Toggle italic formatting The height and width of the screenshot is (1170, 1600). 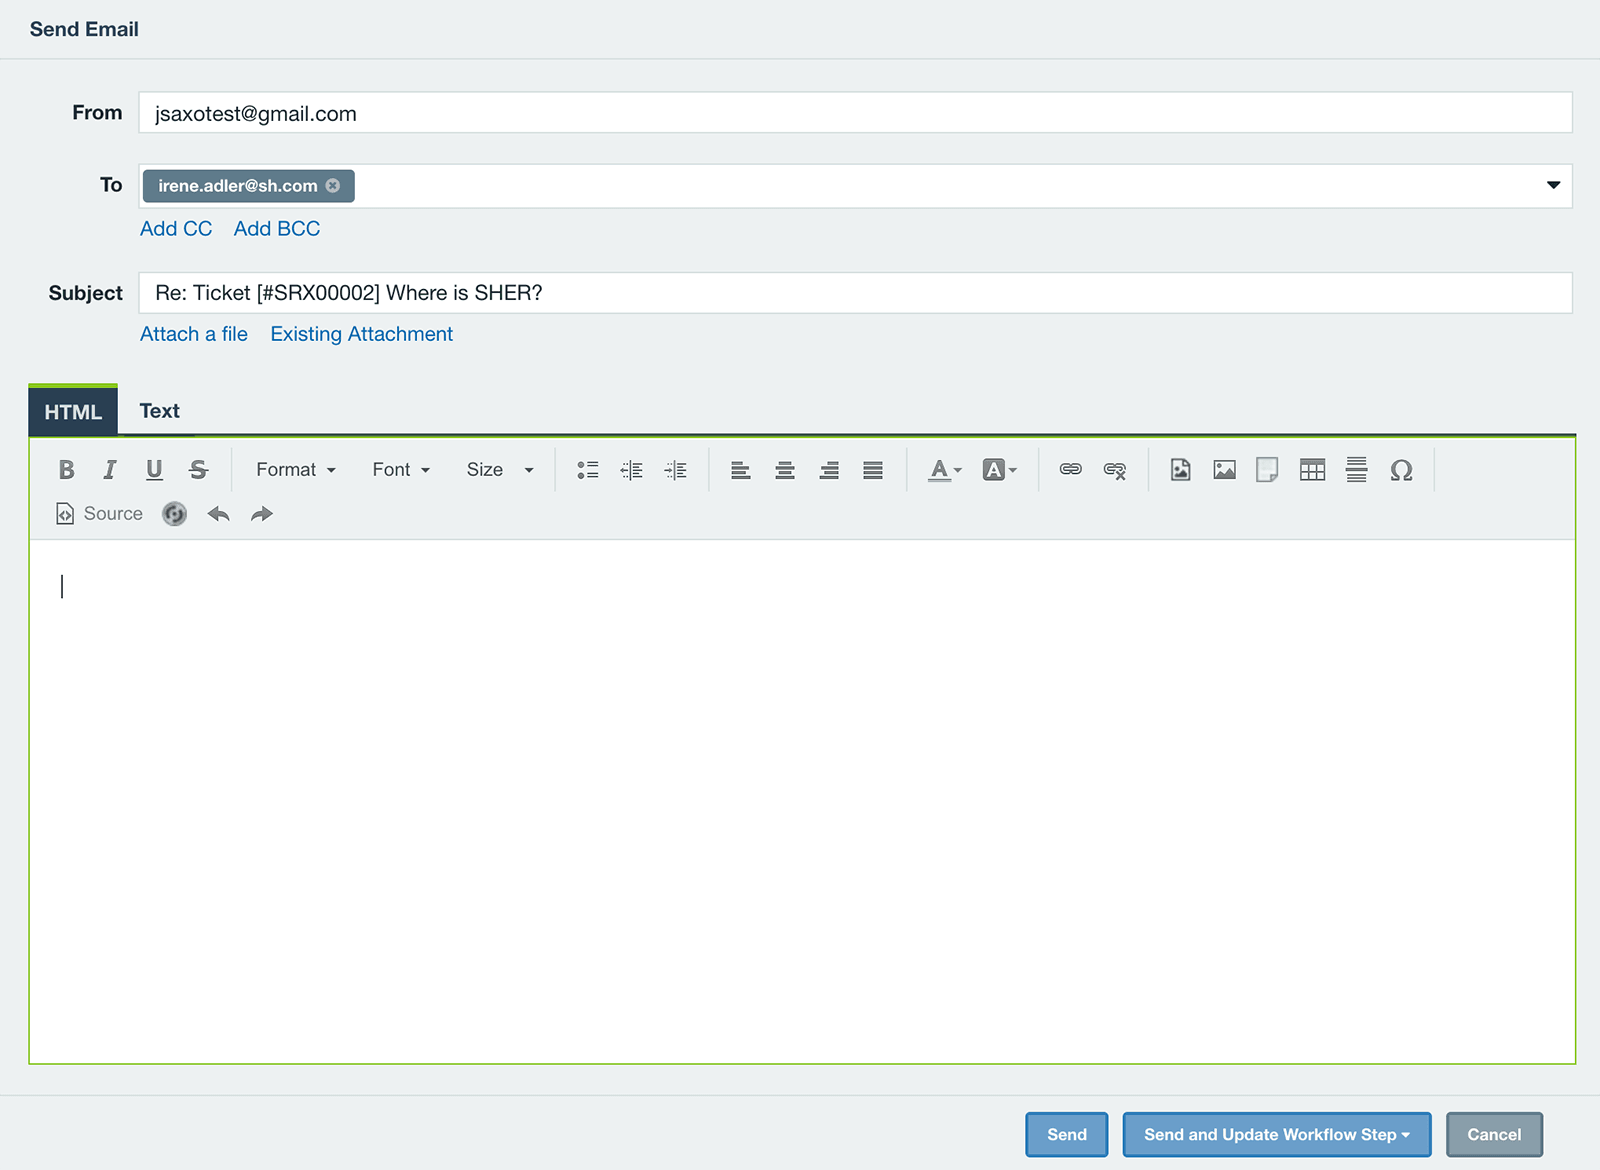click(110, 470)
